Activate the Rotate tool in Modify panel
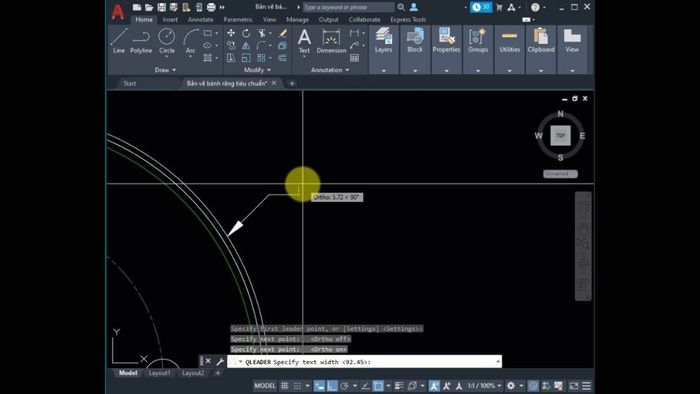 [x=246, y=33]
